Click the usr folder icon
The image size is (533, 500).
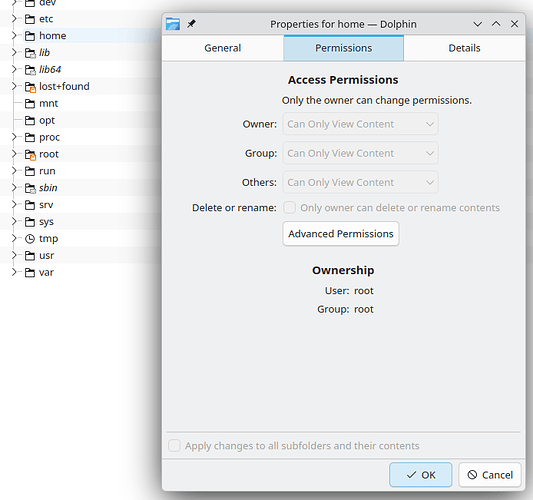[x=30, y=256]
